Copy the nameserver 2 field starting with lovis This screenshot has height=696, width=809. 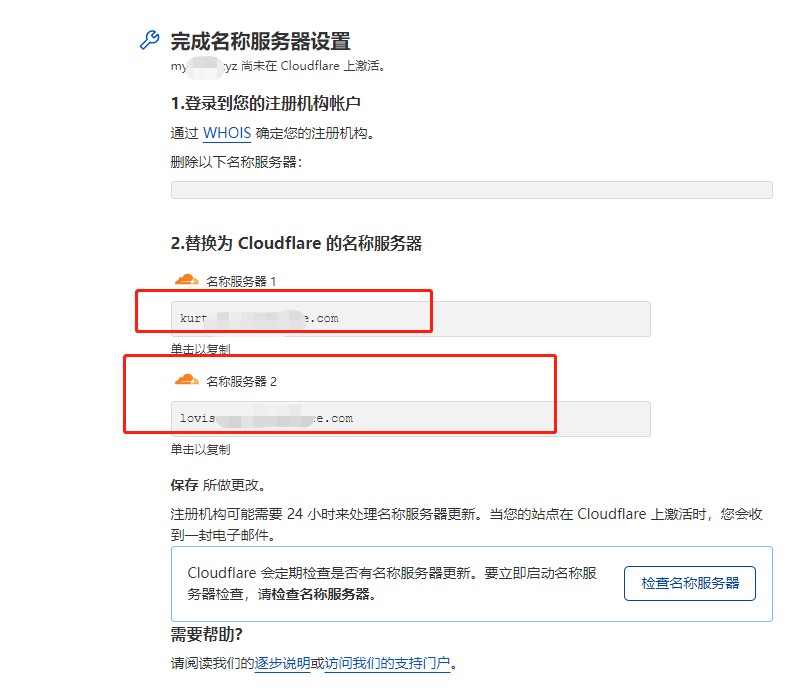(x=411, y=418)
